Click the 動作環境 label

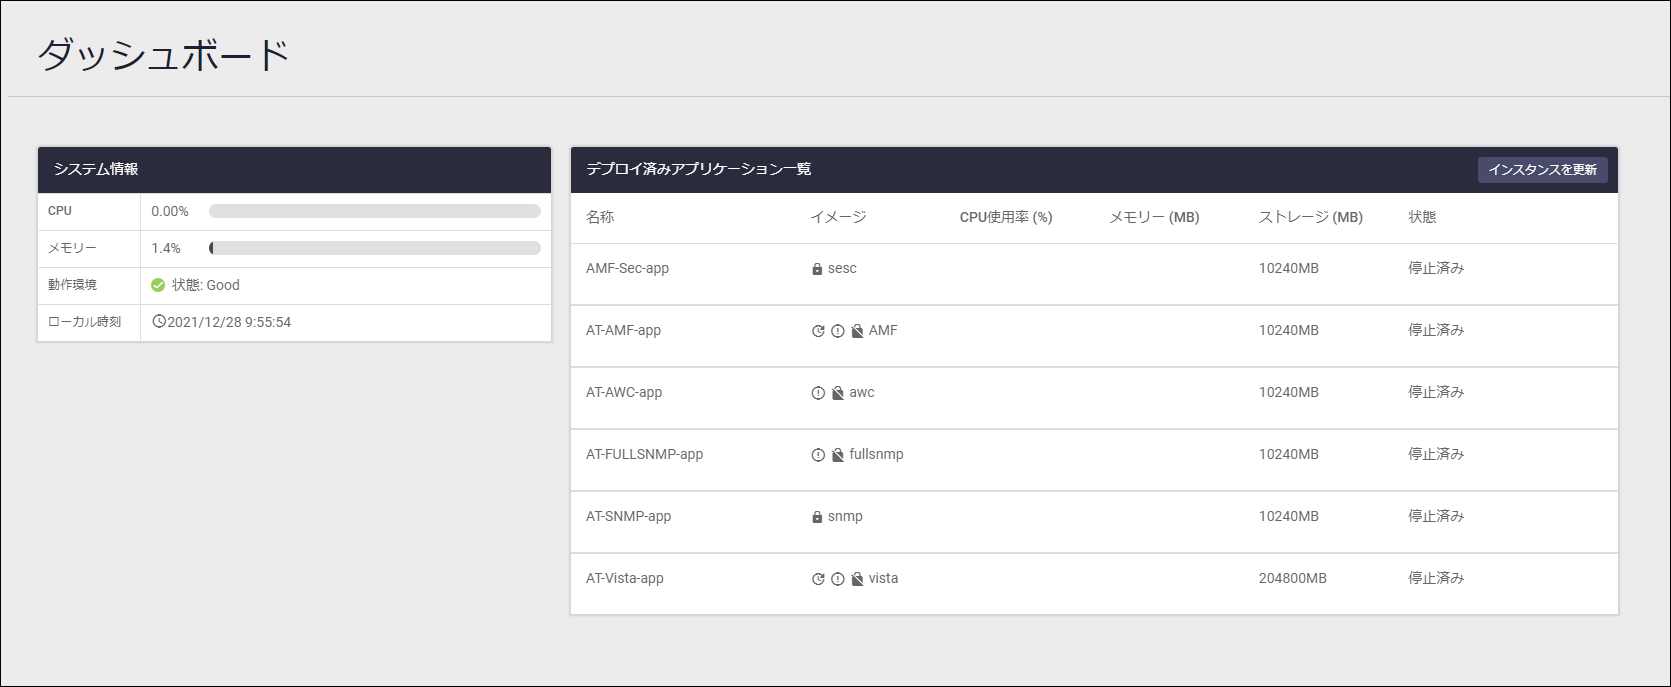tap(72, 285)
